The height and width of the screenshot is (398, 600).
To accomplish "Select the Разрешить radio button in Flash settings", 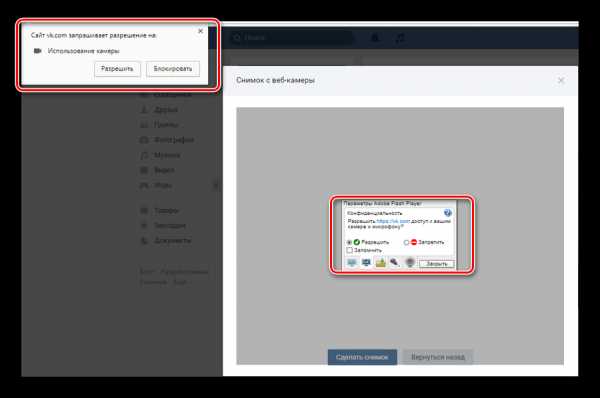I will click(x=349, y=242).
